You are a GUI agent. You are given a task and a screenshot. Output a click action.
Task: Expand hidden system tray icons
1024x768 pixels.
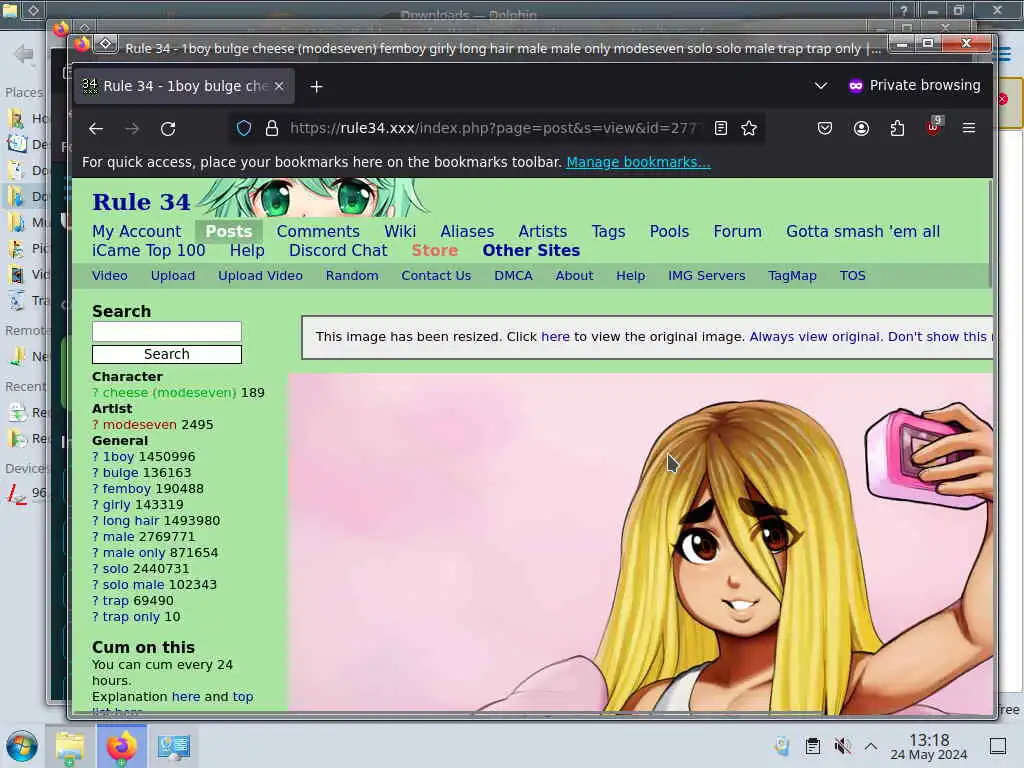click(x=871, y=746)
